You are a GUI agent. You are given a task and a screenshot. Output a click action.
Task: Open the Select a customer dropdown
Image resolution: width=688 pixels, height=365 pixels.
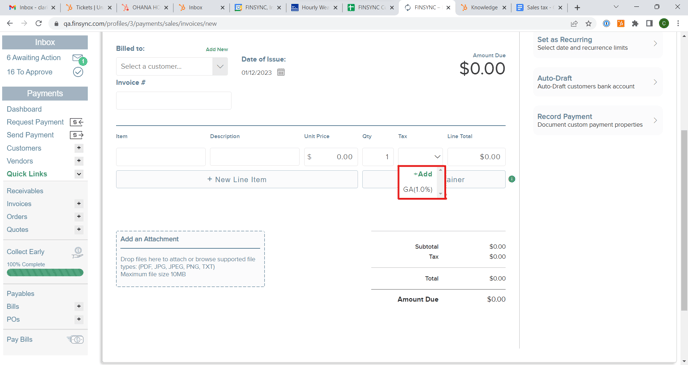click(172, 66)
